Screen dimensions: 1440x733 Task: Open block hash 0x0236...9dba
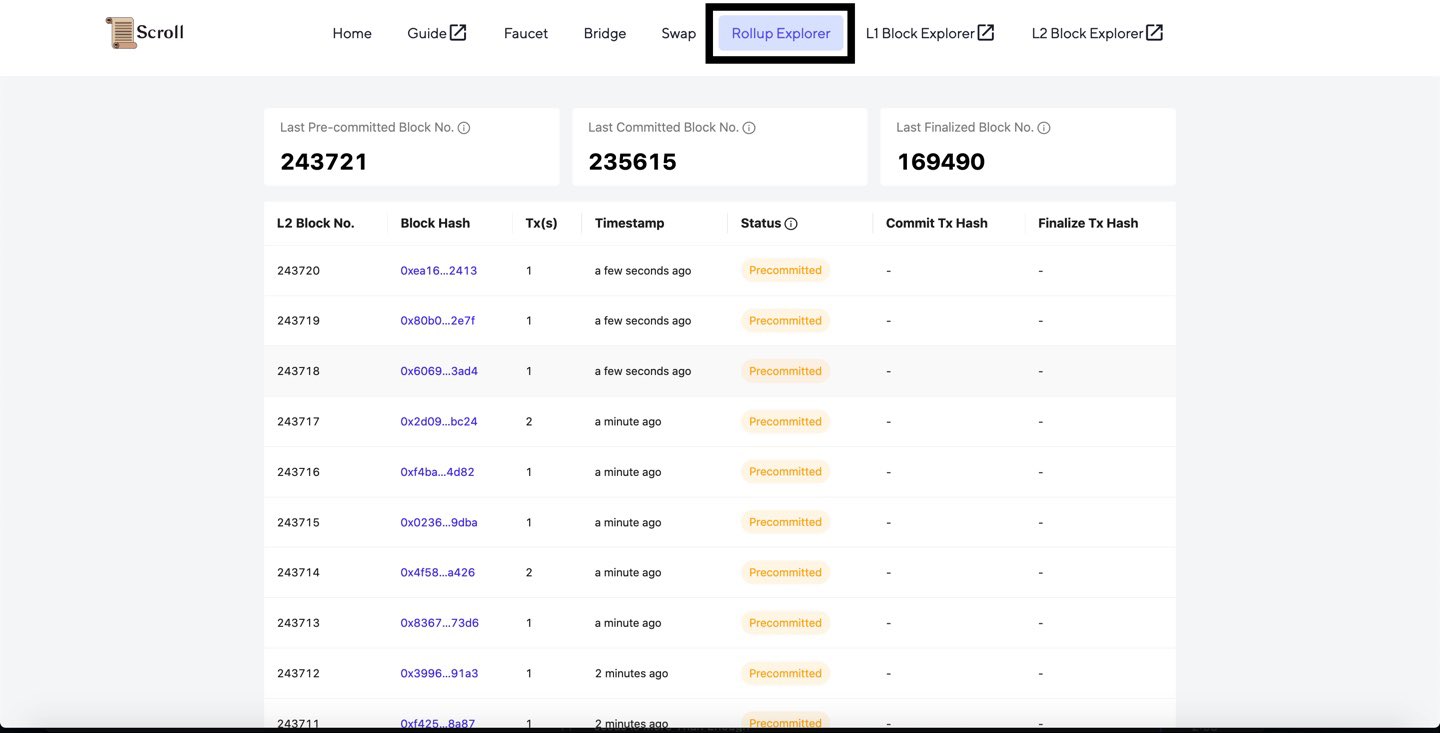tap(439, 523)
